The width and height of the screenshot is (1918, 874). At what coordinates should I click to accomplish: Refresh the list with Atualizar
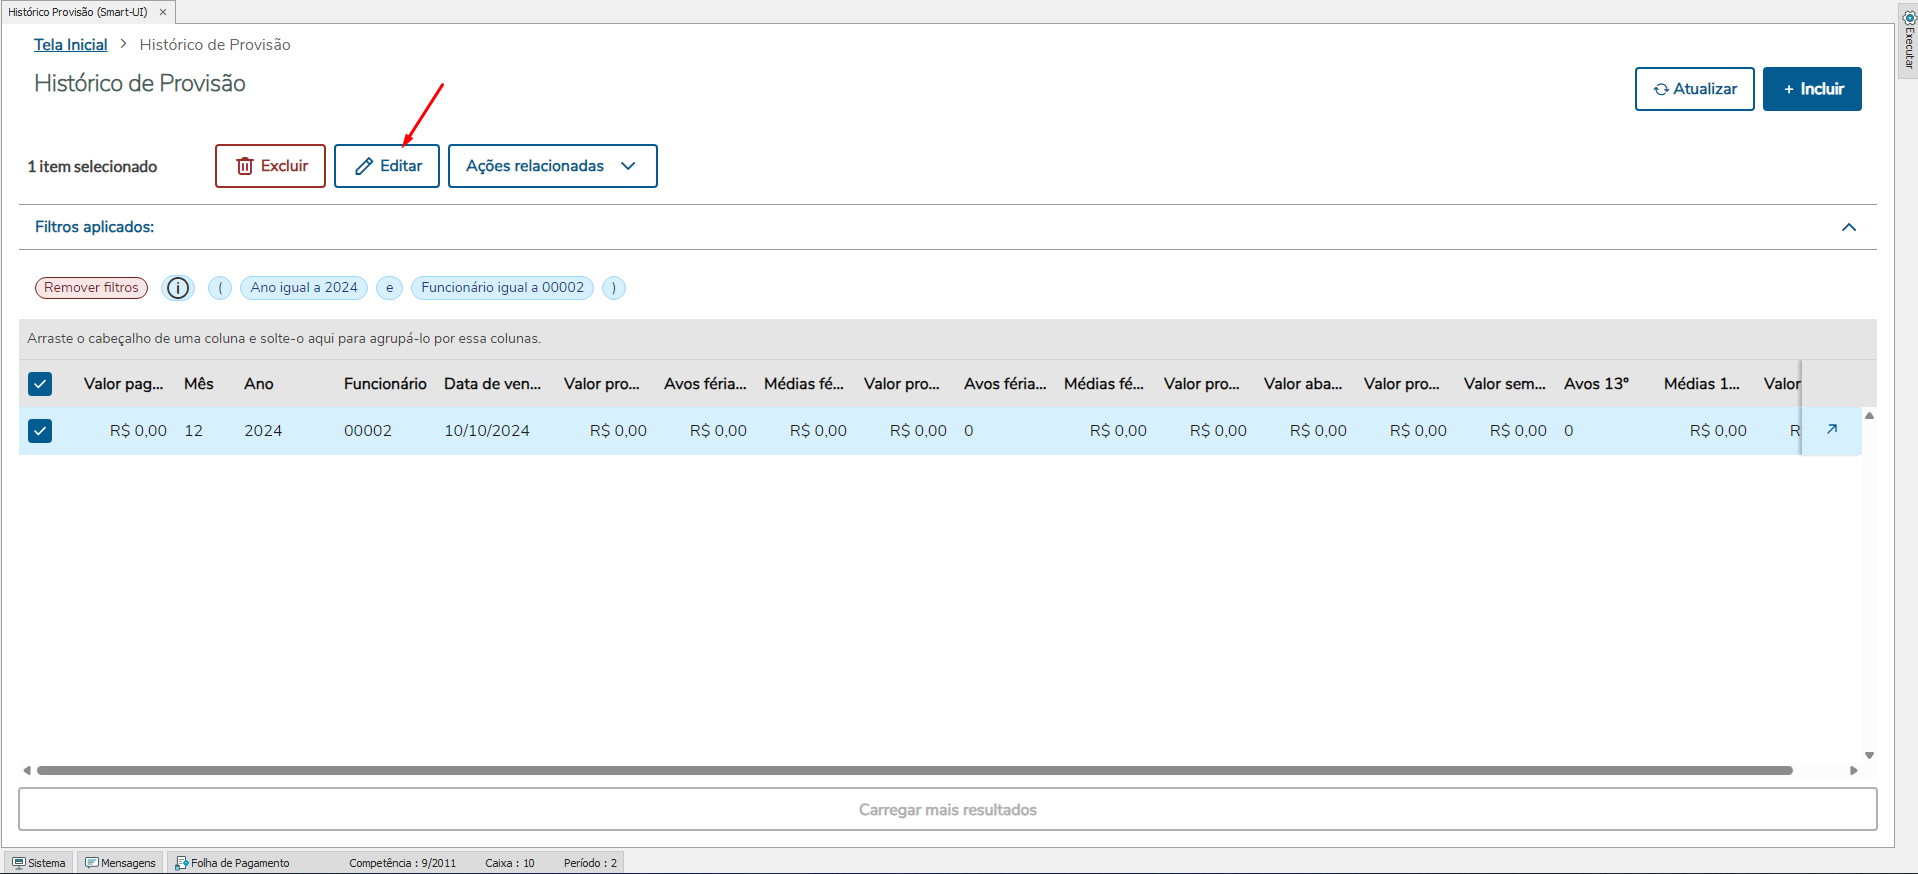1694,89
